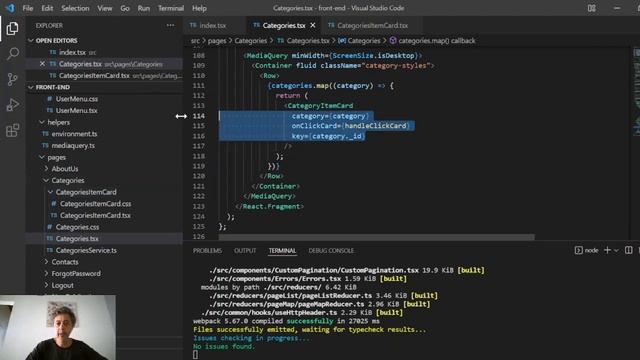
Task: Click the Categories.tsx breadcrumb segment
Action: (x=308, y=40)
